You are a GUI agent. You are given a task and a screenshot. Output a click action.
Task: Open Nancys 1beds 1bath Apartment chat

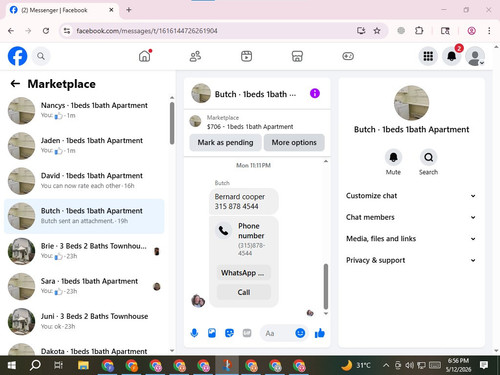84,111
